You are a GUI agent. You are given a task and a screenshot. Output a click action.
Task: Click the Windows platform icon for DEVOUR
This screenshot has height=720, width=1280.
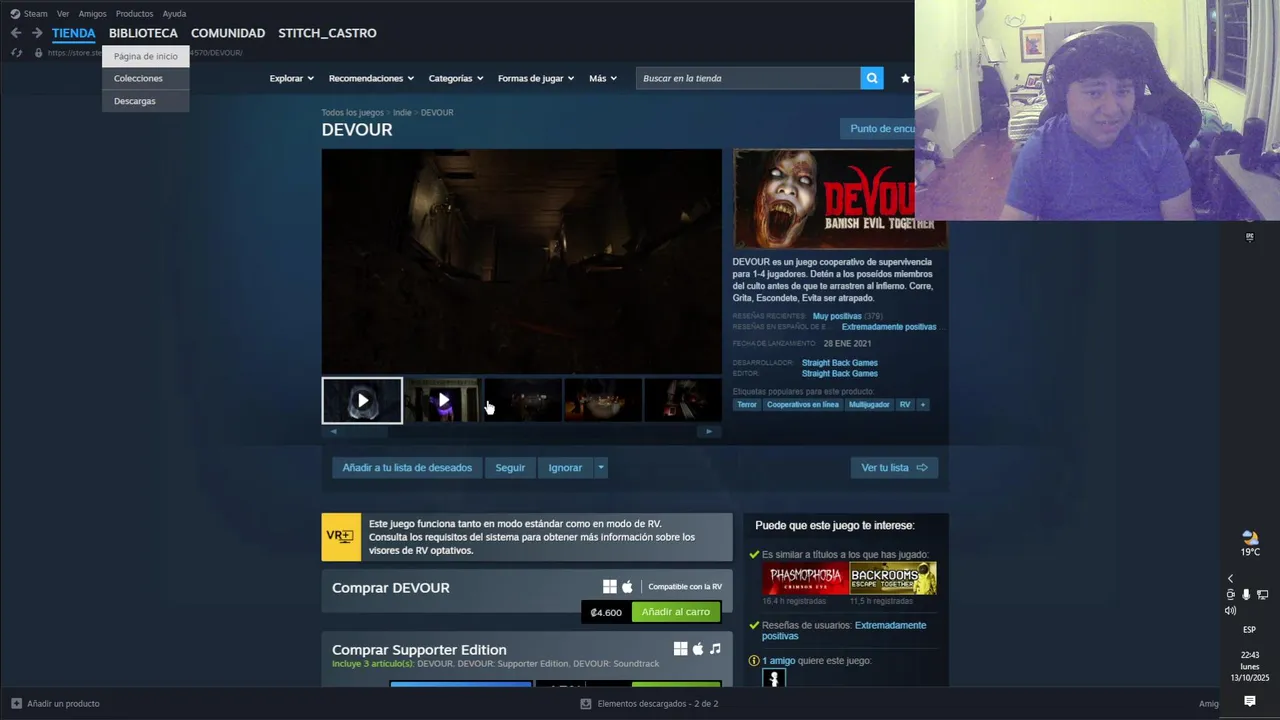pos(610,587)
